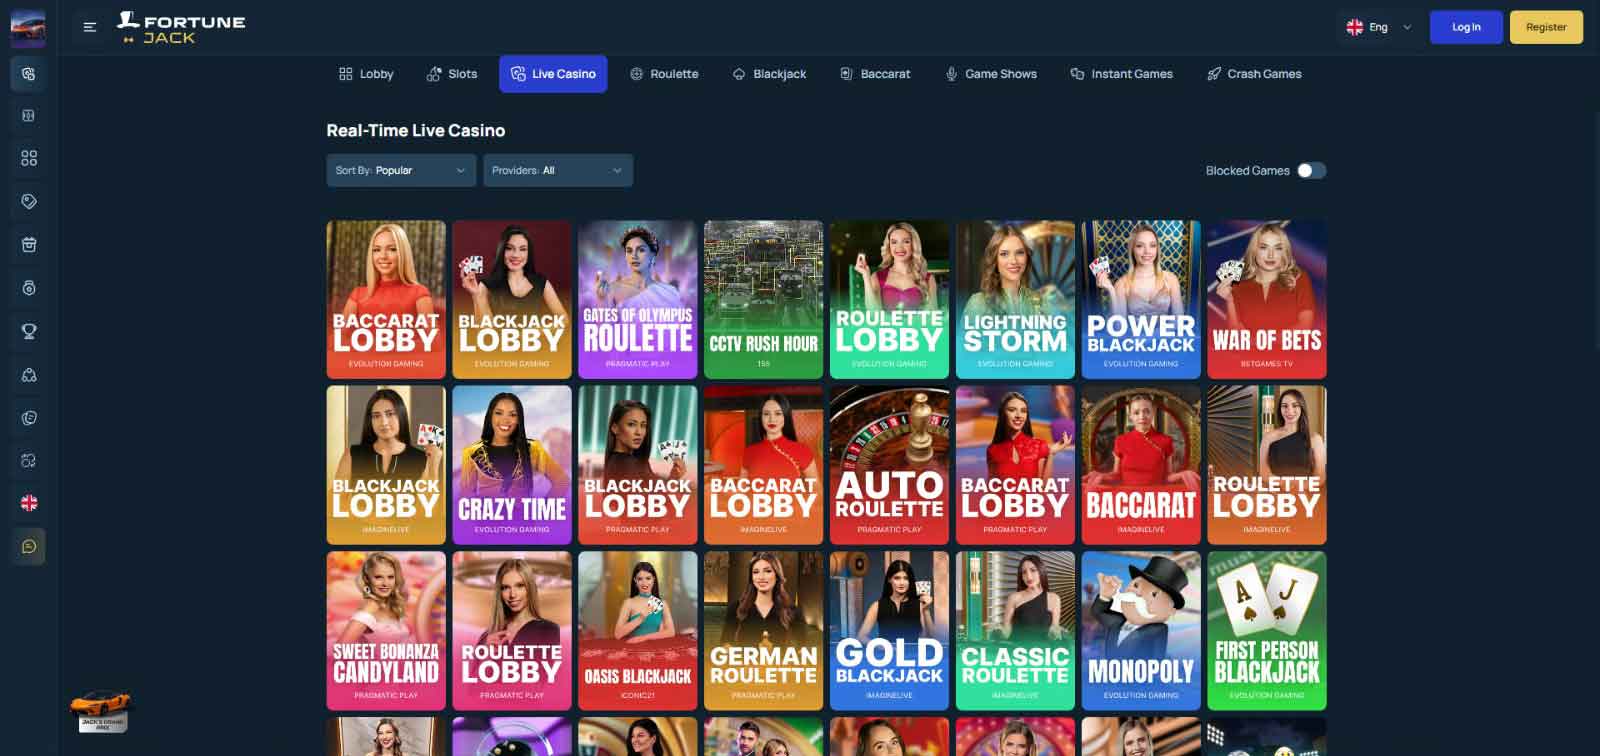
Task: Expand the Eng language selector
Action: click(x=1379, y=27)
